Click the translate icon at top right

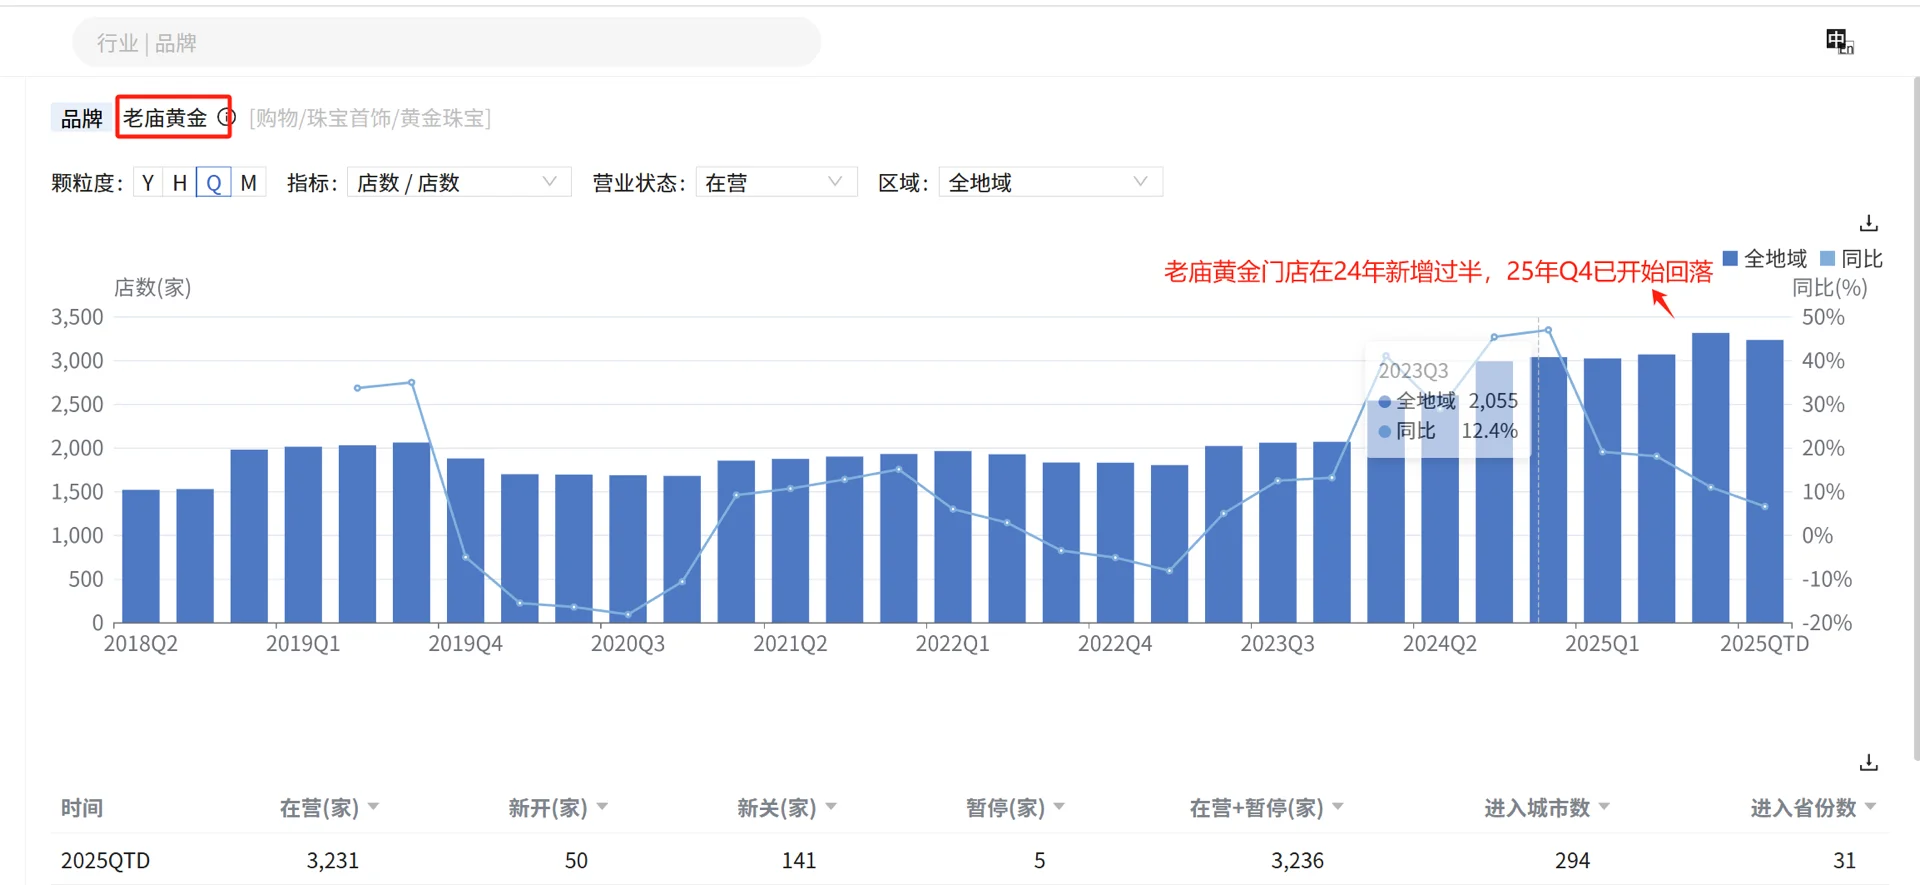coord(1839,42)
